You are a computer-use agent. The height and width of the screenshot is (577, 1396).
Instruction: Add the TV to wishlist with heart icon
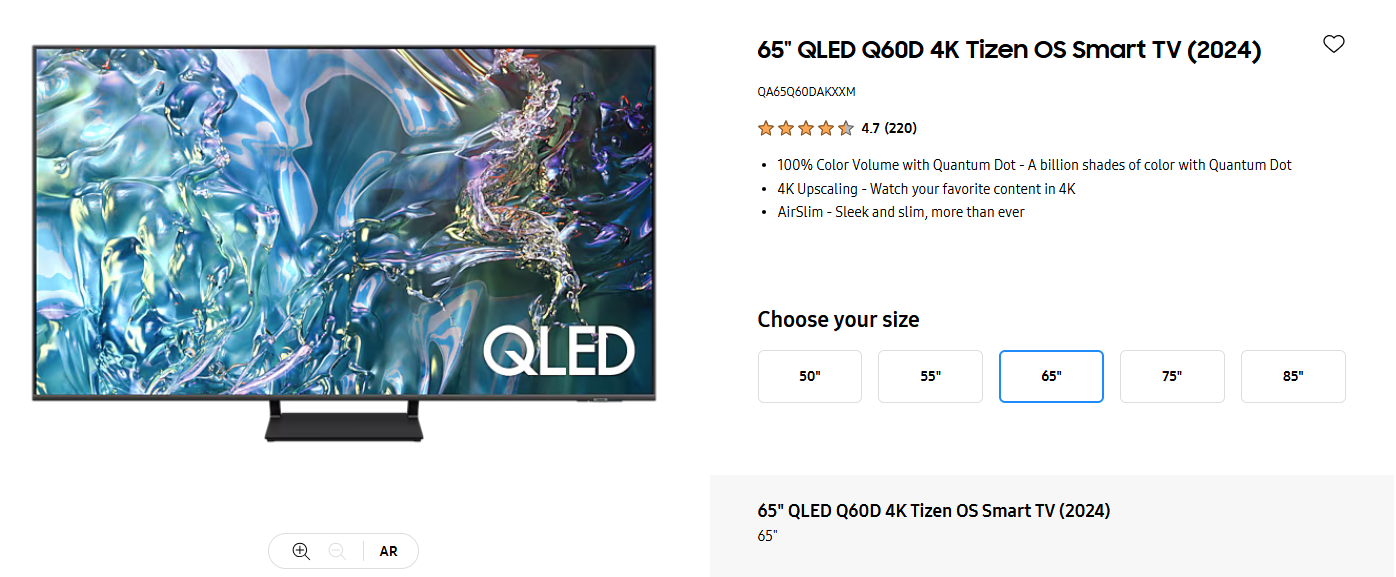(x=1333, y=44)
